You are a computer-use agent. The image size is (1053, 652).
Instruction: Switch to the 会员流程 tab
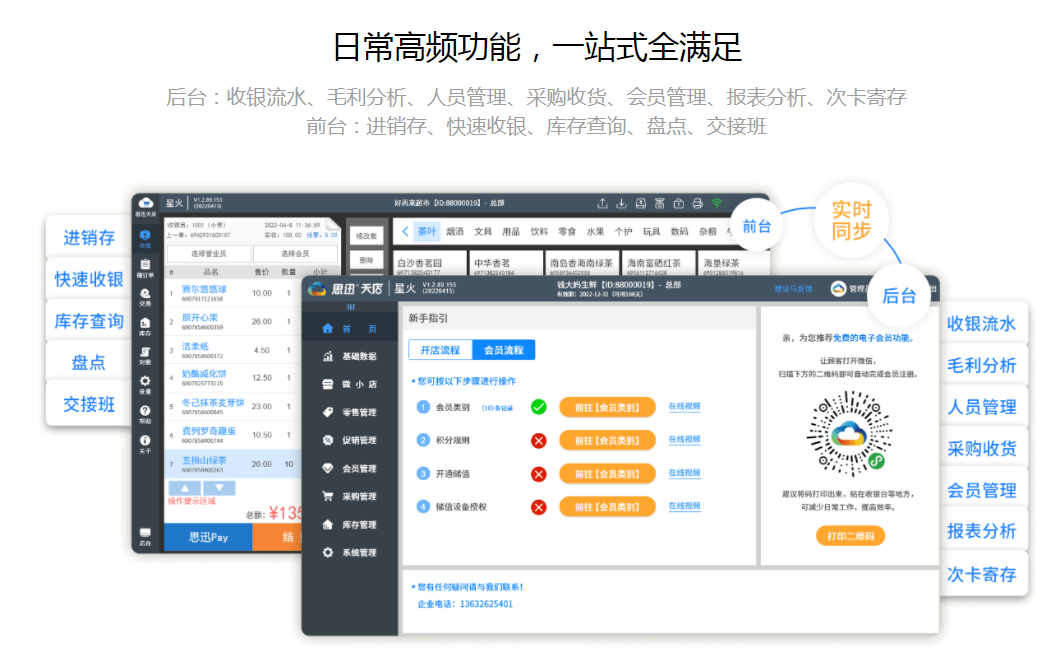(503, 352)
